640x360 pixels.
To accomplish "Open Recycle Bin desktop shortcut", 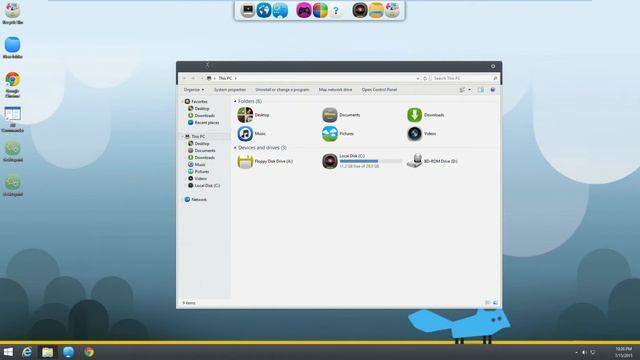I will tap(13, 13).
